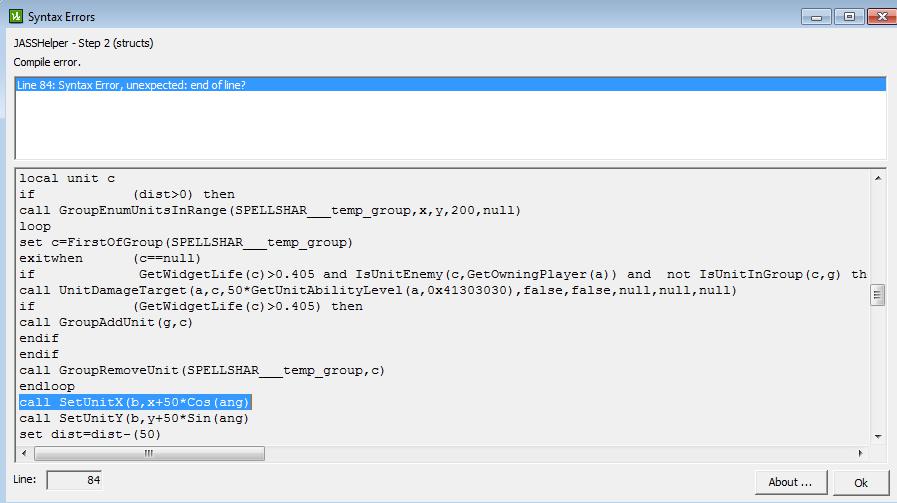Click the 'call GroupRemoveUnit' code line
897x503 pixels.
click(x=202, y=370)
